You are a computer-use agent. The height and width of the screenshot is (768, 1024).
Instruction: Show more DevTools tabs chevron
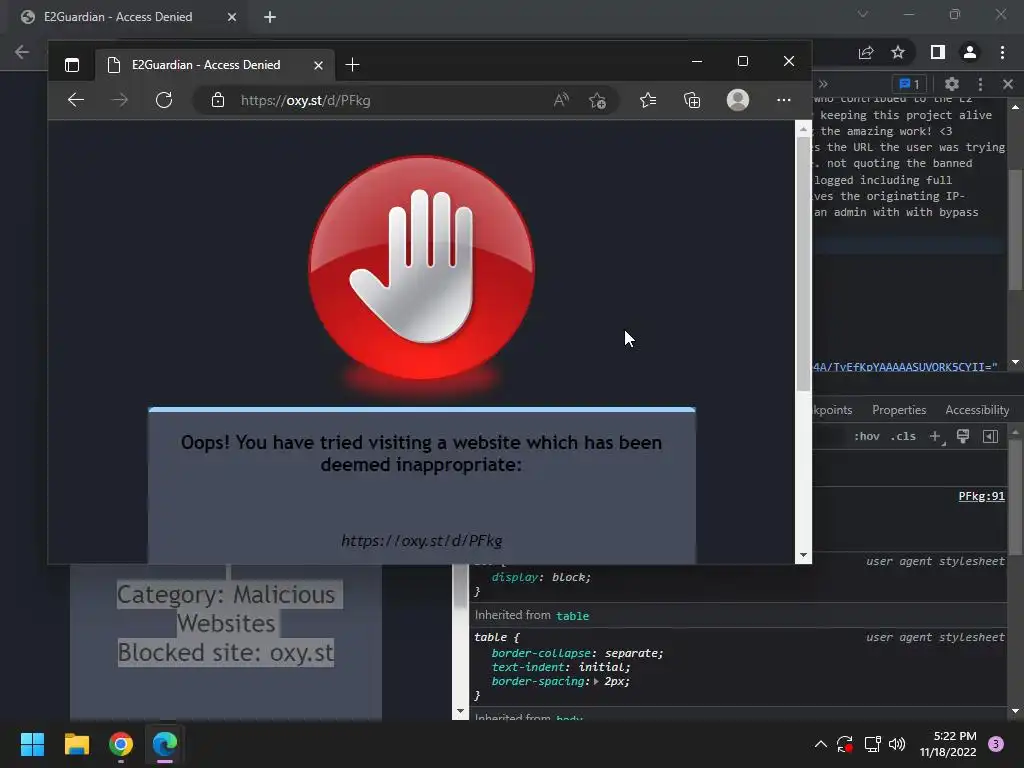(823, 84)
